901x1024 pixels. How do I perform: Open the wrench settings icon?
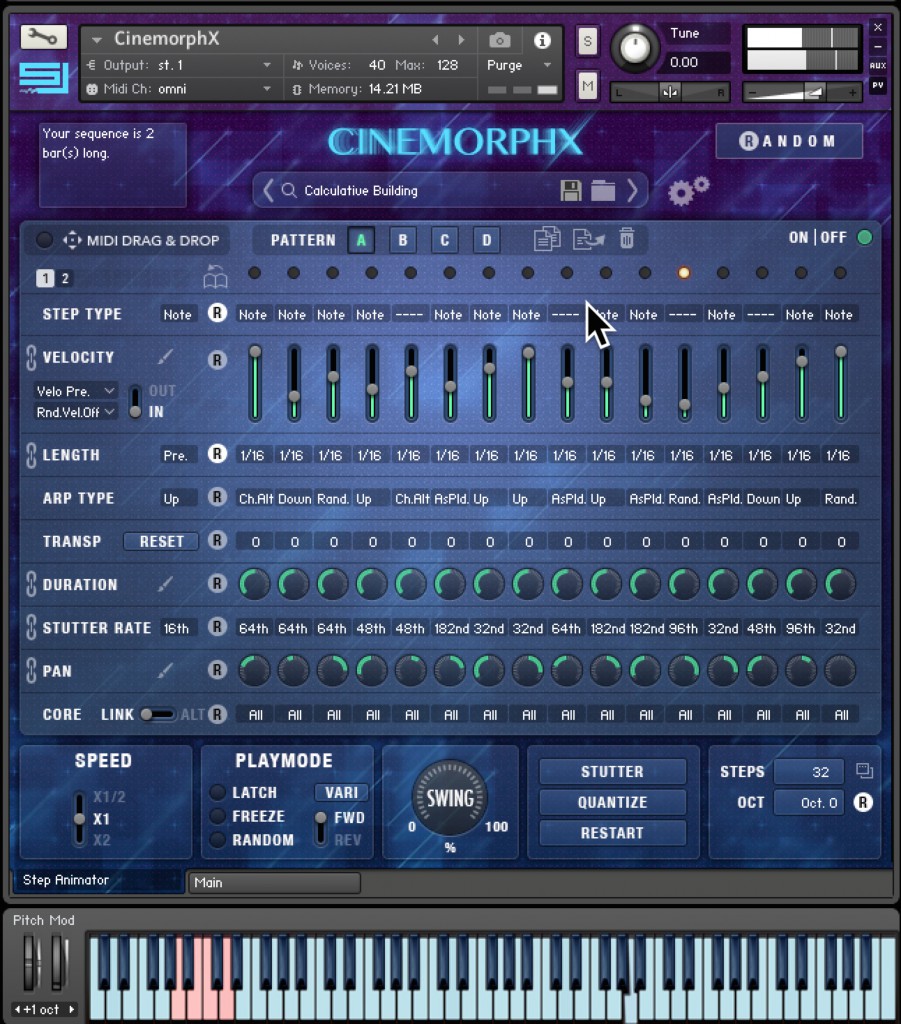(43, 37)
